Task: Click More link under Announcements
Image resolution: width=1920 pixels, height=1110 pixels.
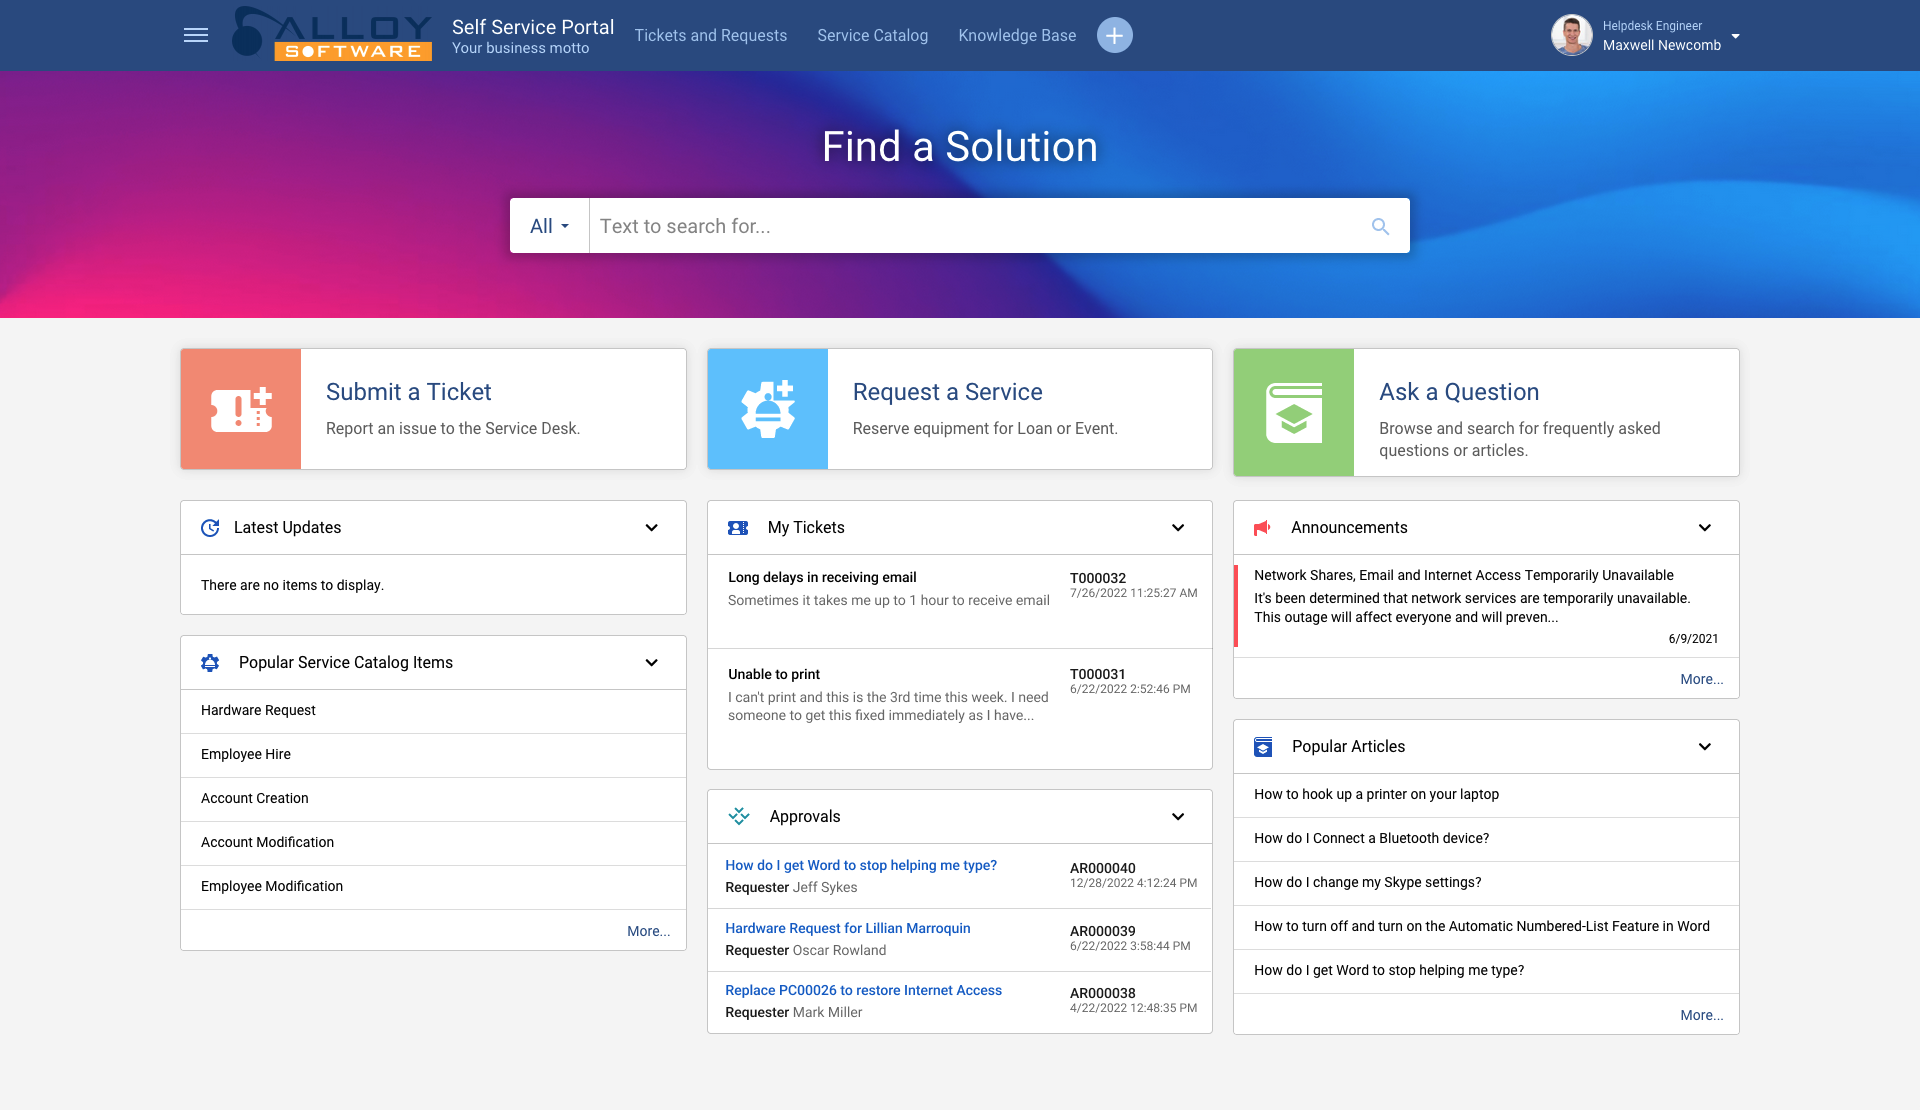Action: pyautogui.click(x=1701, y=679)
